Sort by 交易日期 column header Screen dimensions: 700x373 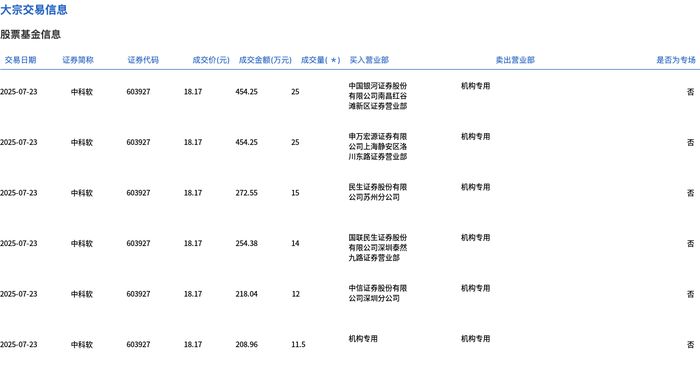coord(20,60)
